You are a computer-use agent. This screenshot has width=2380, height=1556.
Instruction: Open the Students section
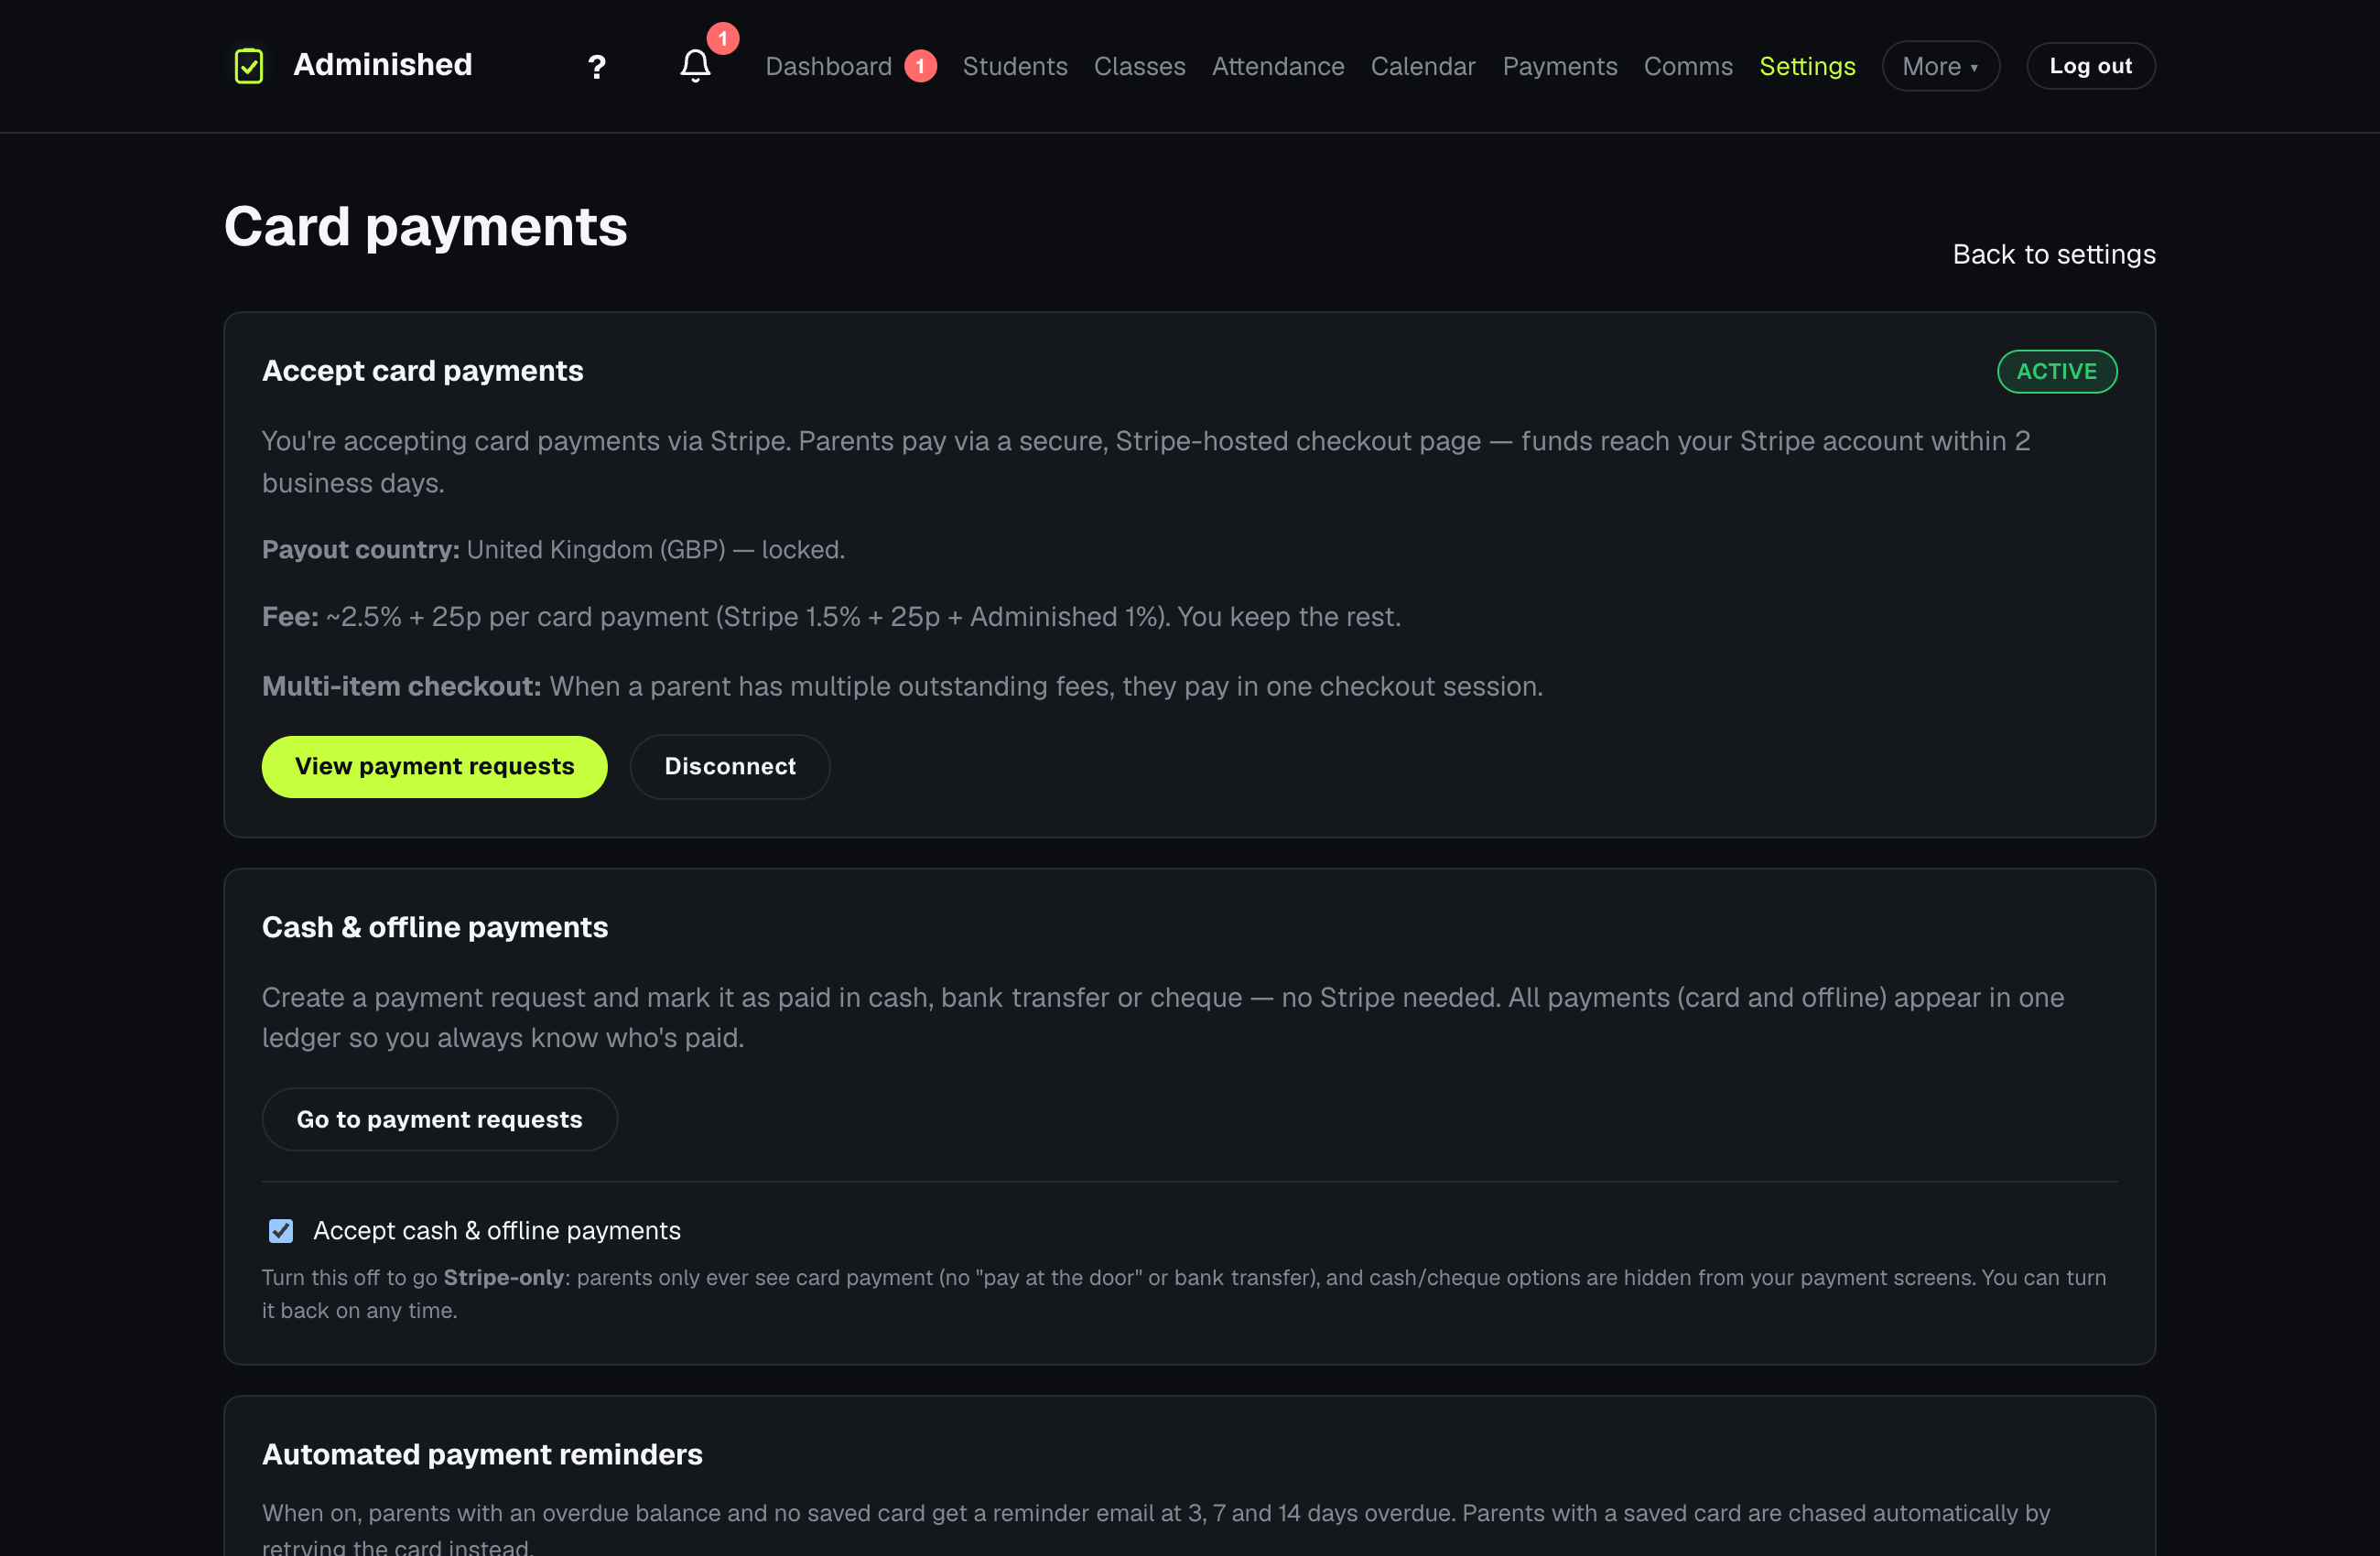(1014, 66)
